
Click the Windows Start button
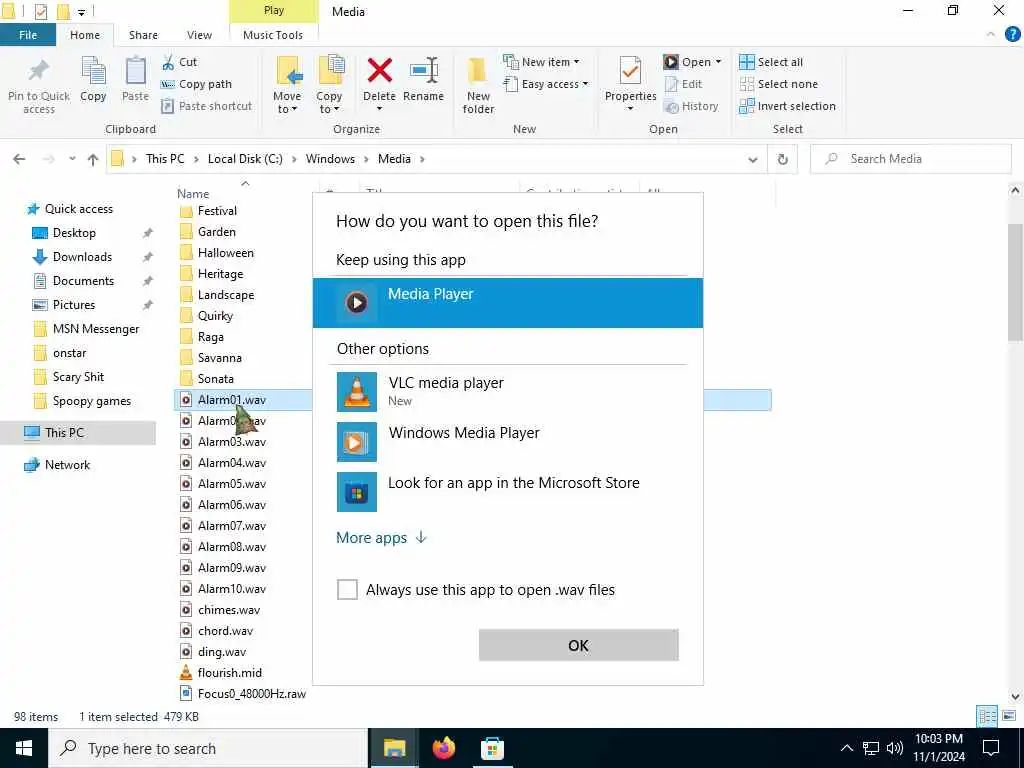(x=24, y=748)
